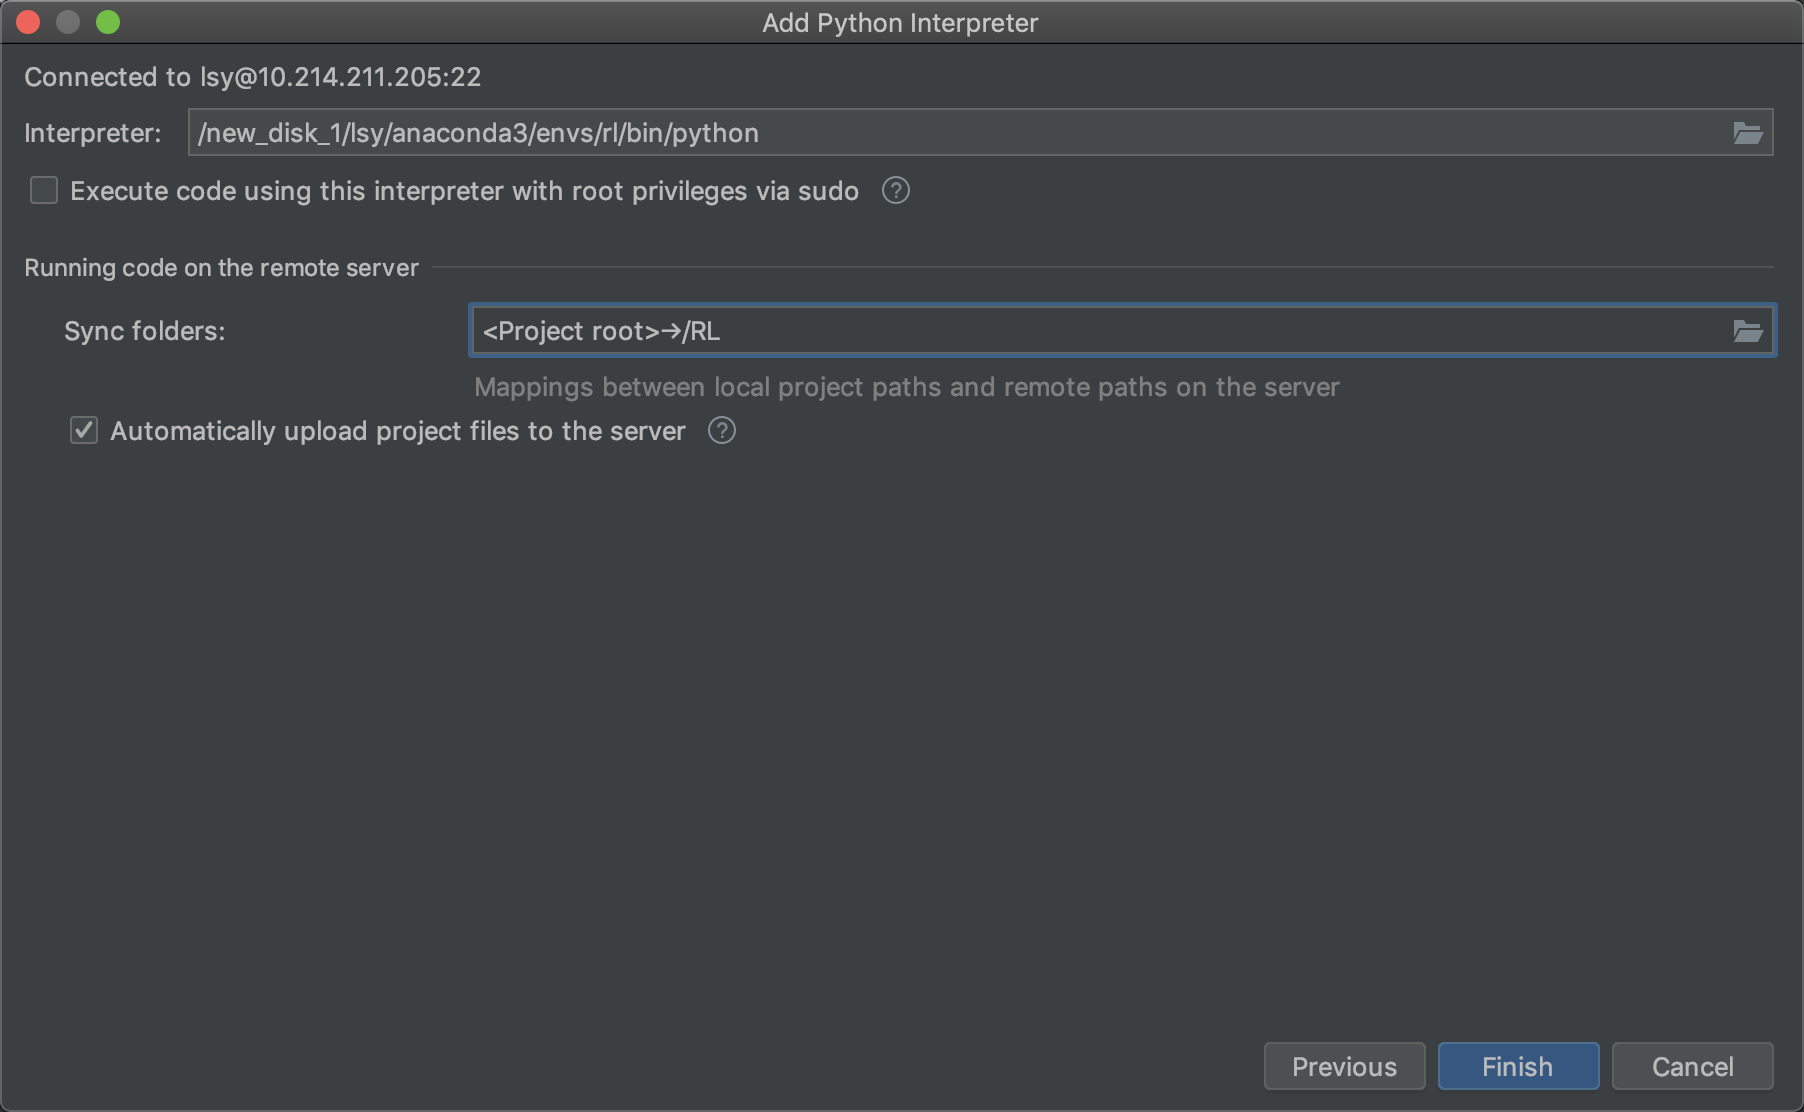
Task: Click the 'Sync folders:' label
Action: [x=145, y=331]
